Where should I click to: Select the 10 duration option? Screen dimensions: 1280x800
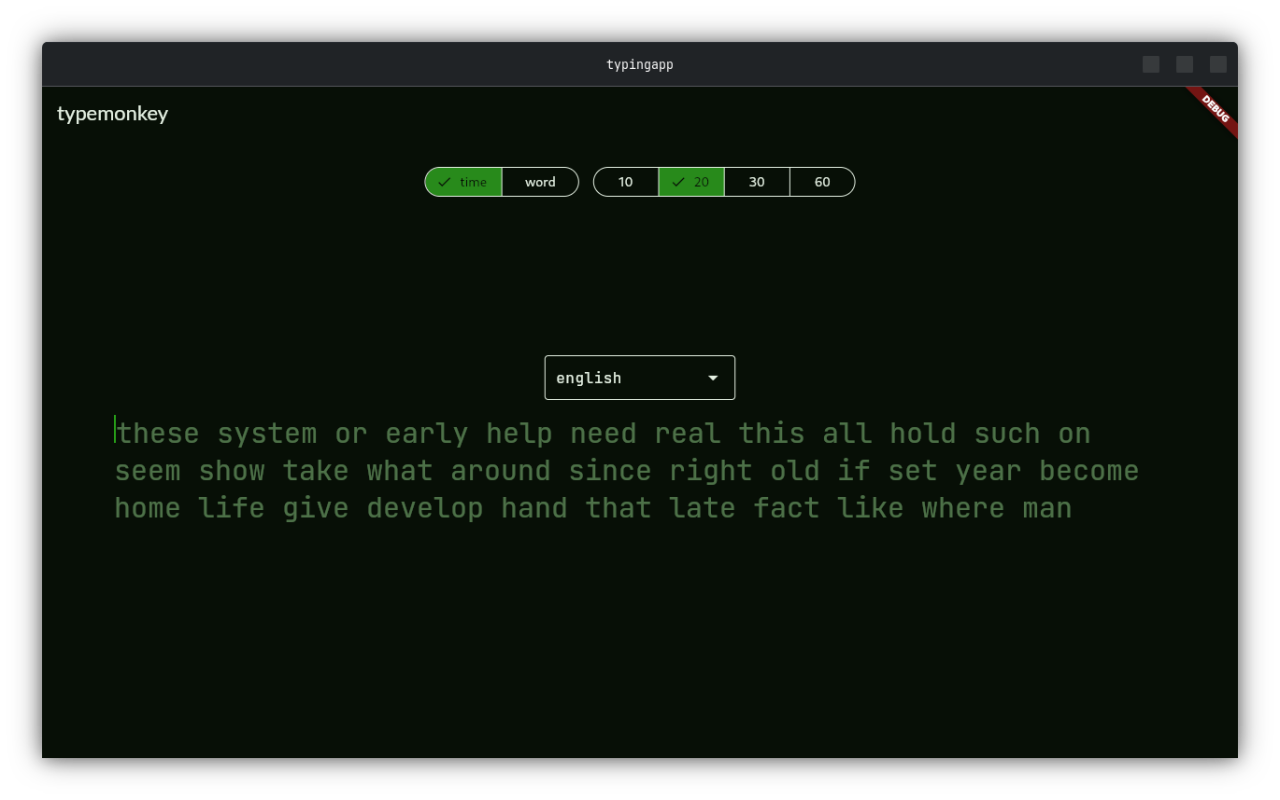pyautogui.click(x=625, y=182)
